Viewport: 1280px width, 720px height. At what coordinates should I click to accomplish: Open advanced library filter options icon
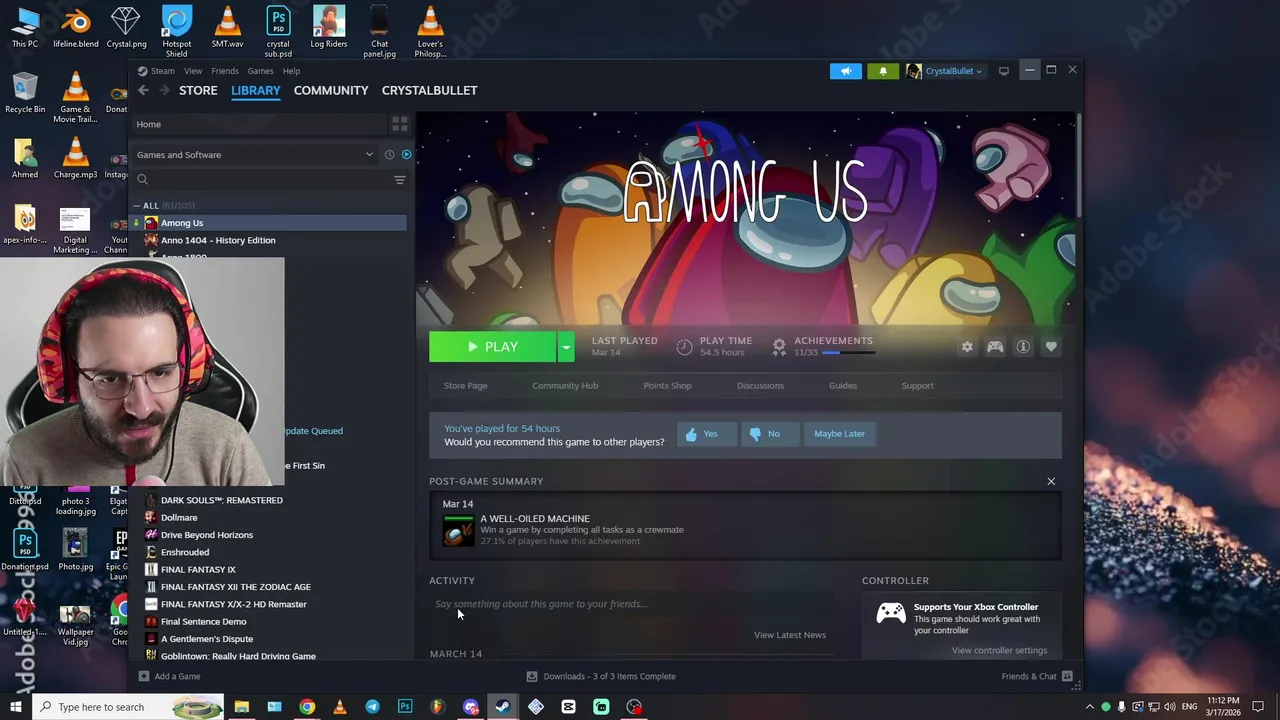click(399, 180)
